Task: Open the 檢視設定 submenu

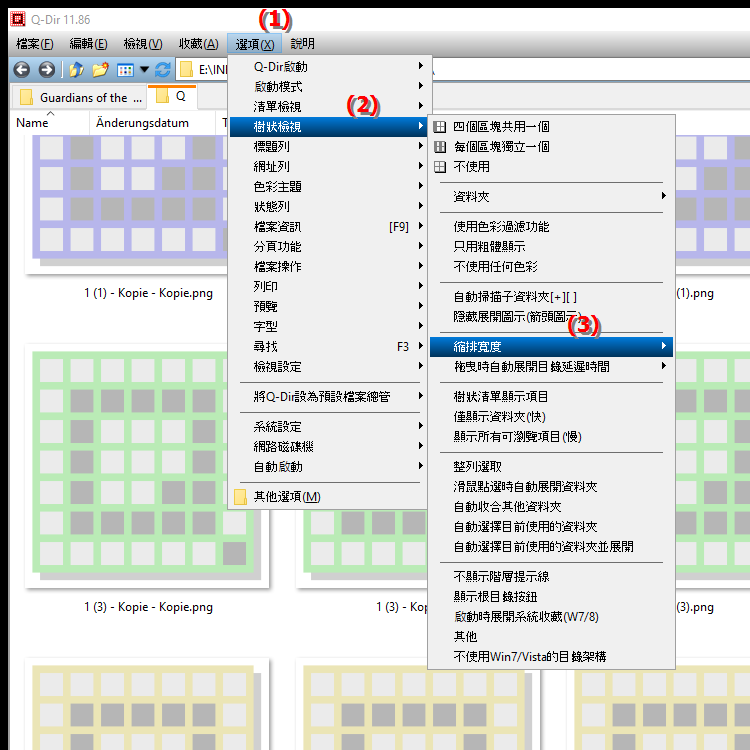Action: [329, 367]
